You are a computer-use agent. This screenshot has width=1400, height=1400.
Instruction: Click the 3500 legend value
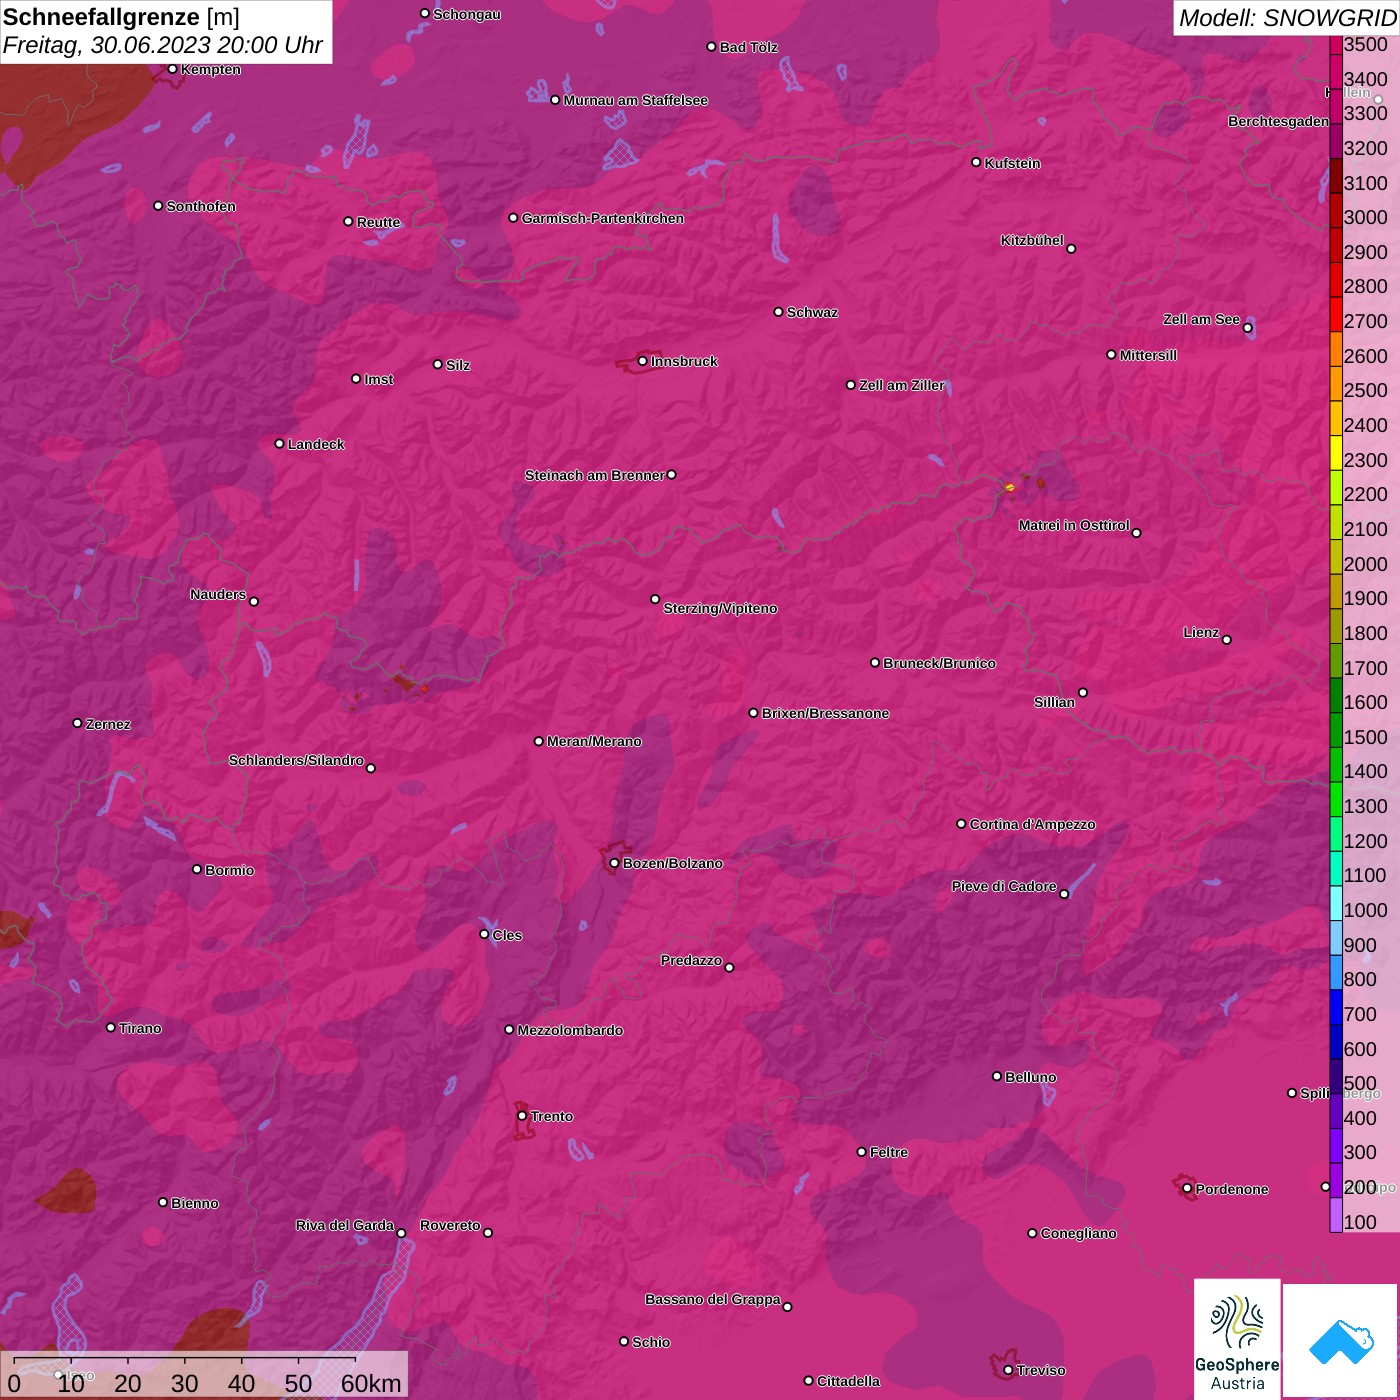1366,44
